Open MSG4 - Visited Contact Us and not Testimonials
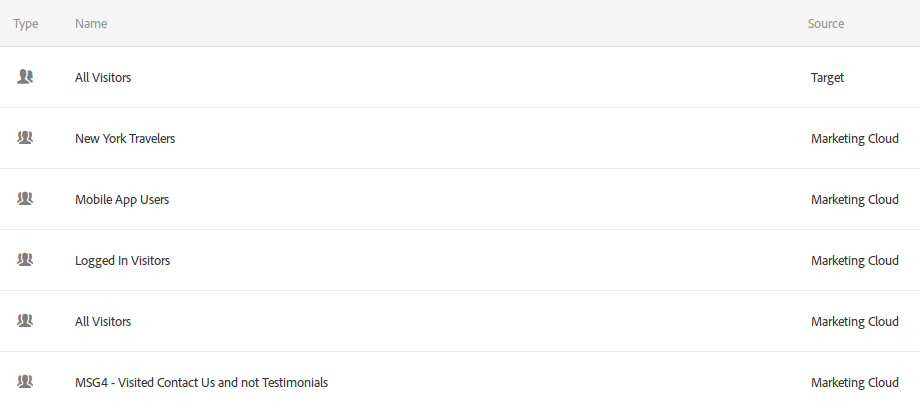 (201, 383)
